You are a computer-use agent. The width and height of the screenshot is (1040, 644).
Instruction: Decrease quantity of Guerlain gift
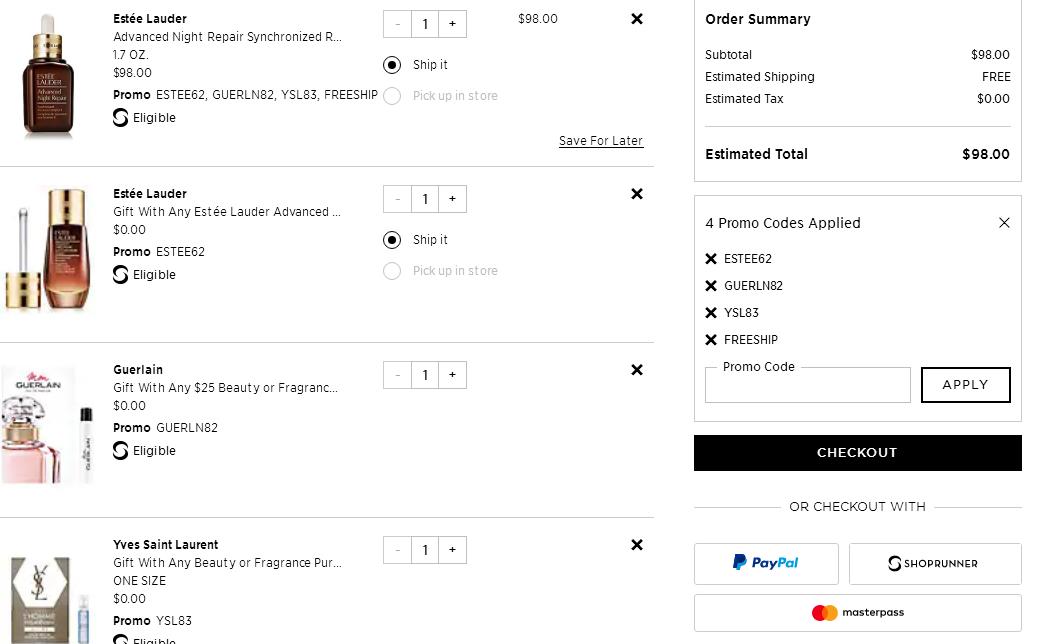(x=397, y=375)
